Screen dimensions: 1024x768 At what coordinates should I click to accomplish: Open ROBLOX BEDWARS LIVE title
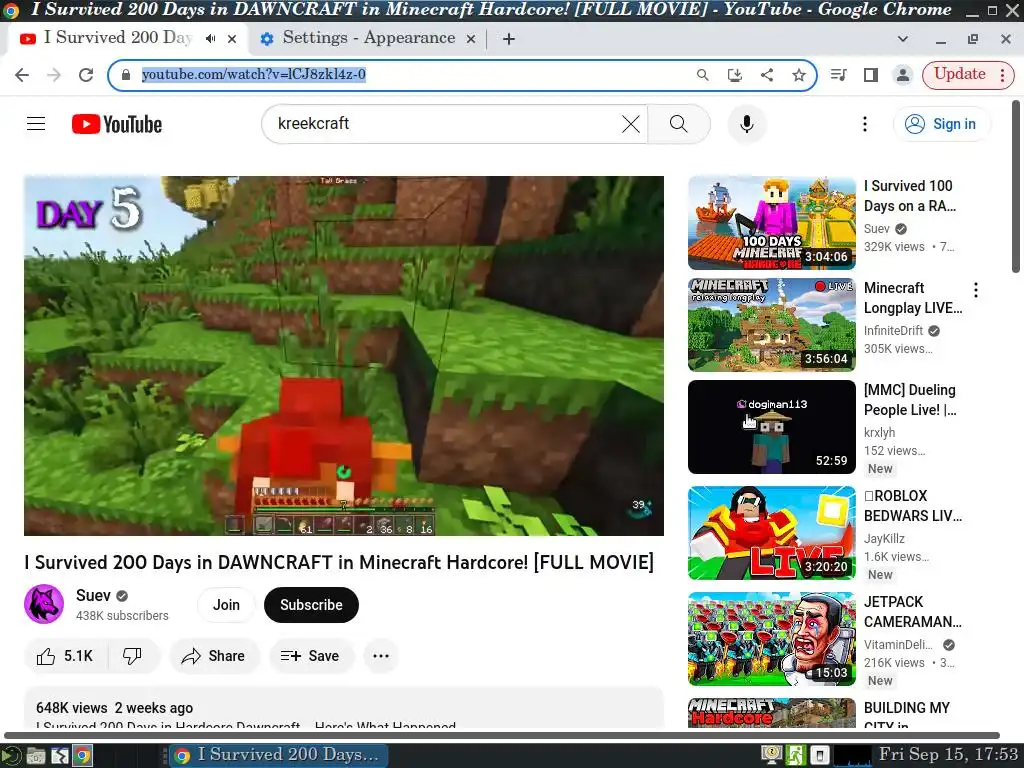[x=912, y=505]
